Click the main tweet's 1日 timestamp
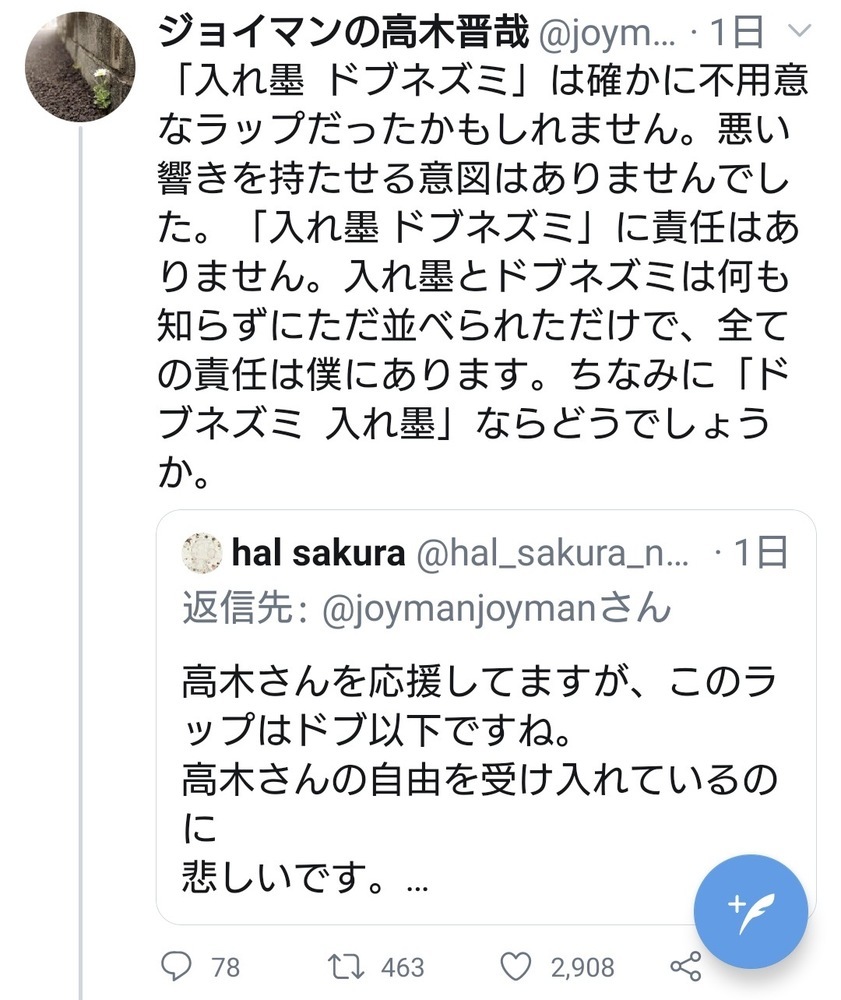The width and height of the screenshot is (841, 1000). (x=735, y=37)
